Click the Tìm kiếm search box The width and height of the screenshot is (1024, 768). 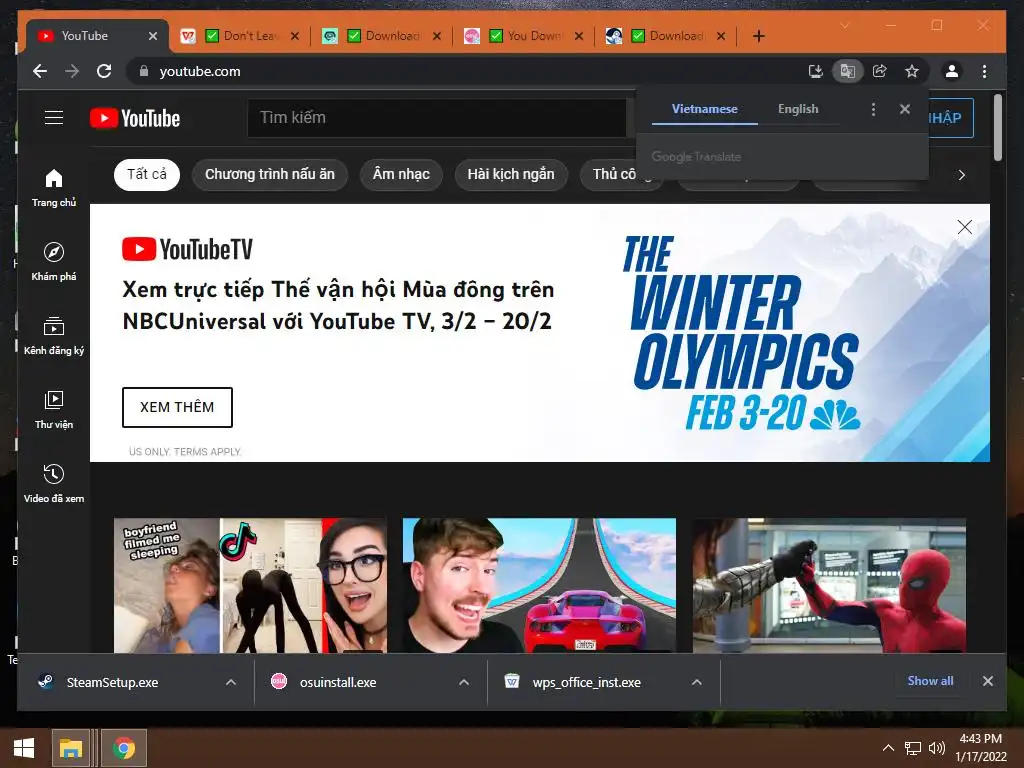(436, 118)
